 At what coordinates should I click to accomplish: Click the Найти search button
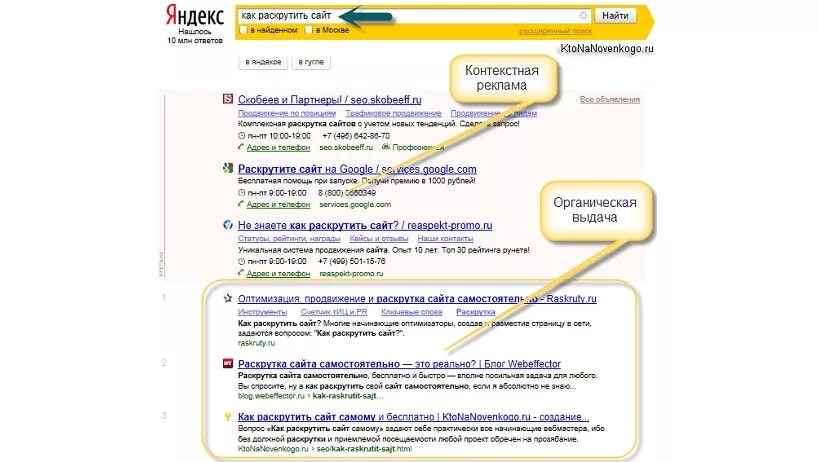pos(615,16)
